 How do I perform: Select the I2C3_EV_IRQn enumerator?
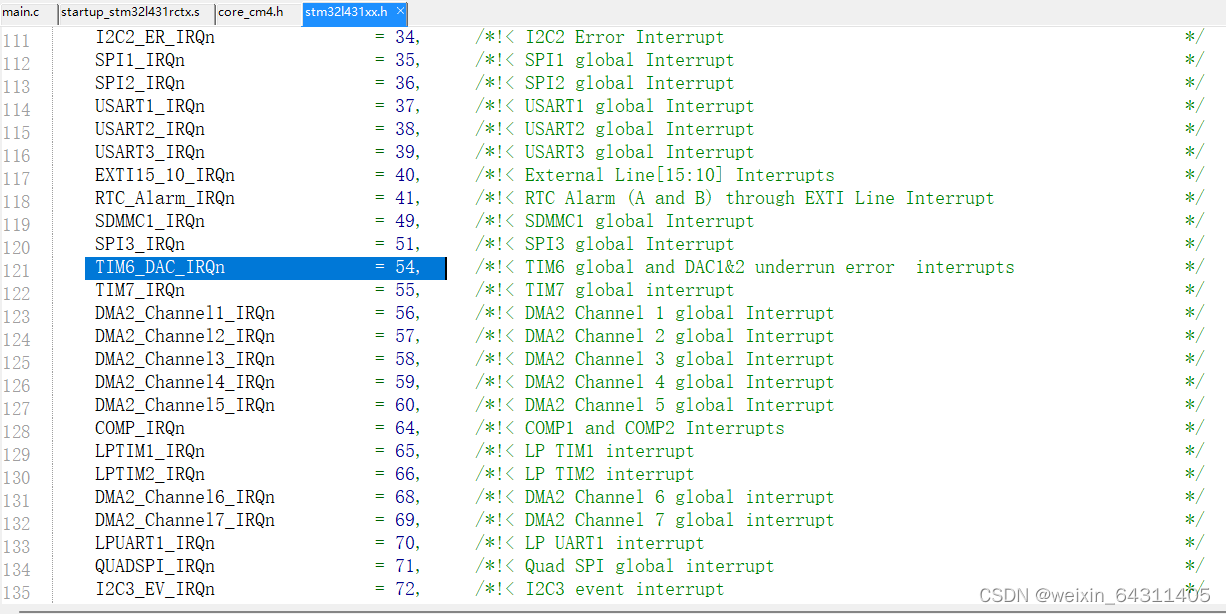(x=153, y=589)
